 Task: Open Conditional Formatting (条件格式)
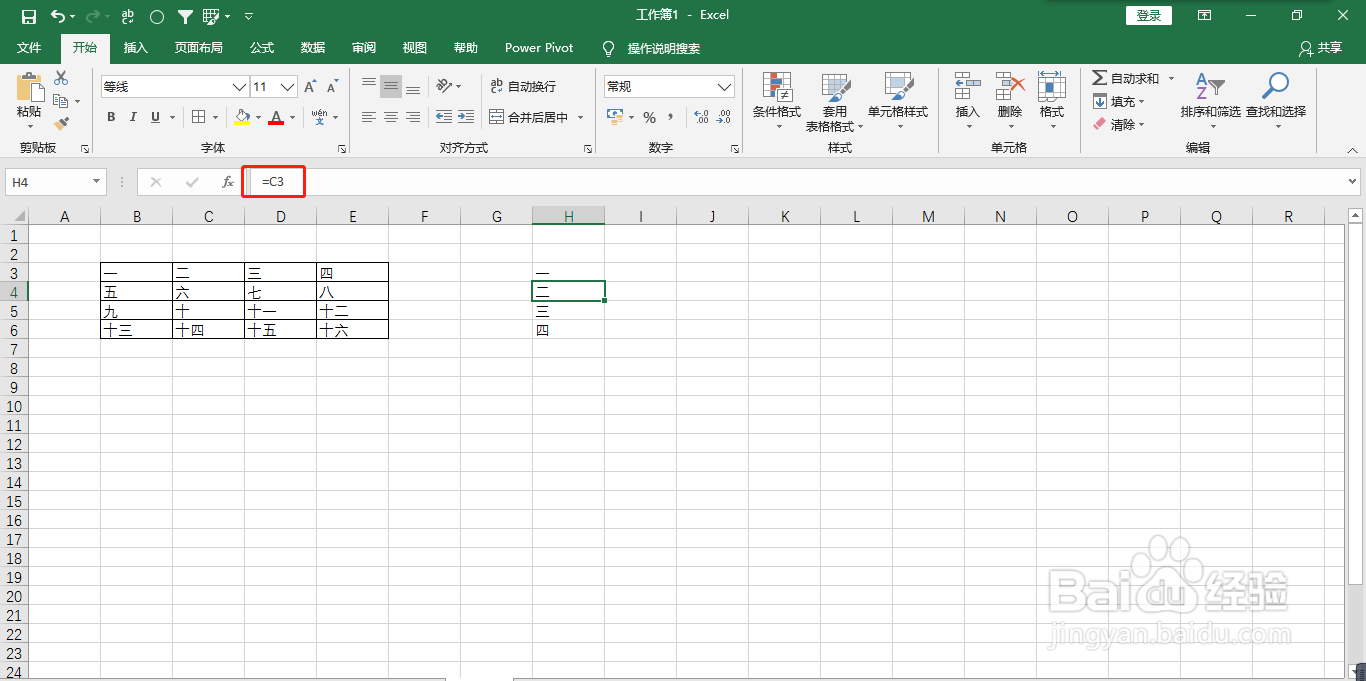(x=777, y=101)
